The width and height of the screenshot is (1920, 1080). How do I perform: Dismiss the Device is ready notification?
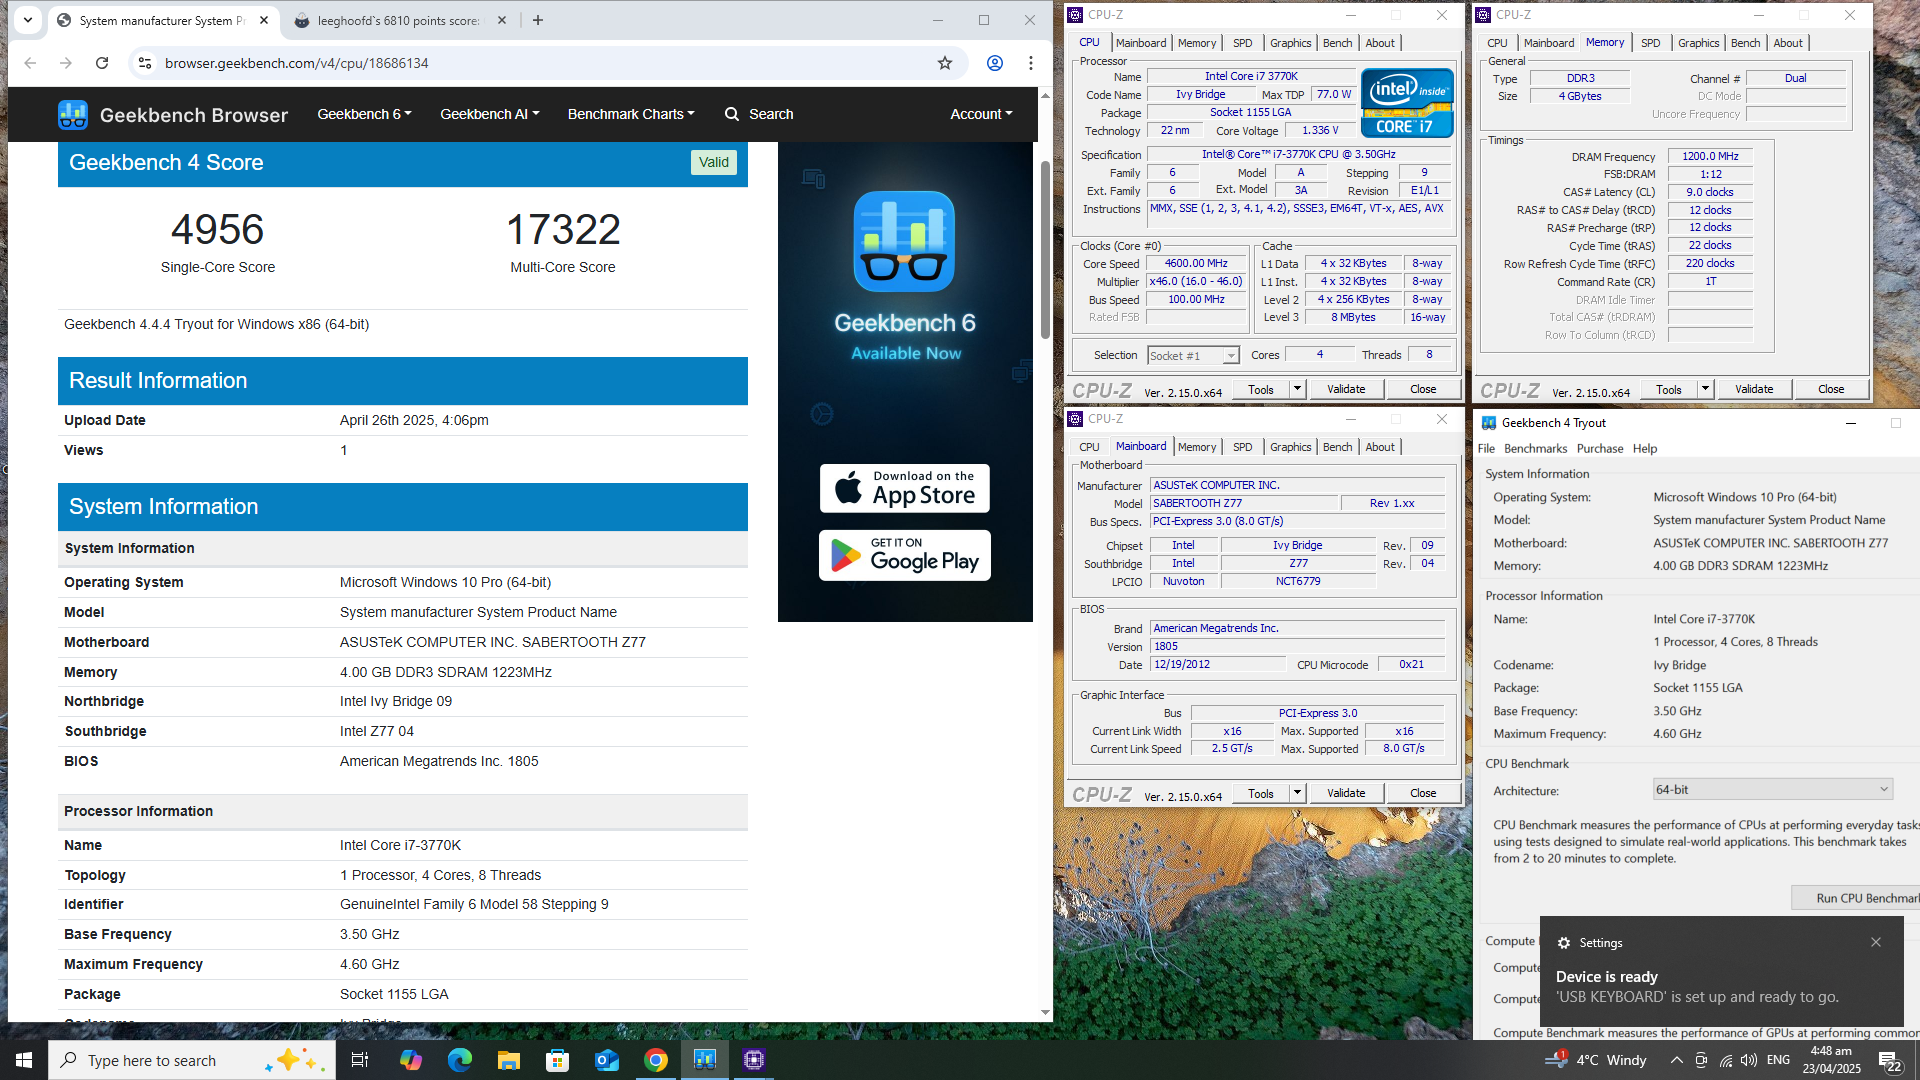pos(1876,942)
